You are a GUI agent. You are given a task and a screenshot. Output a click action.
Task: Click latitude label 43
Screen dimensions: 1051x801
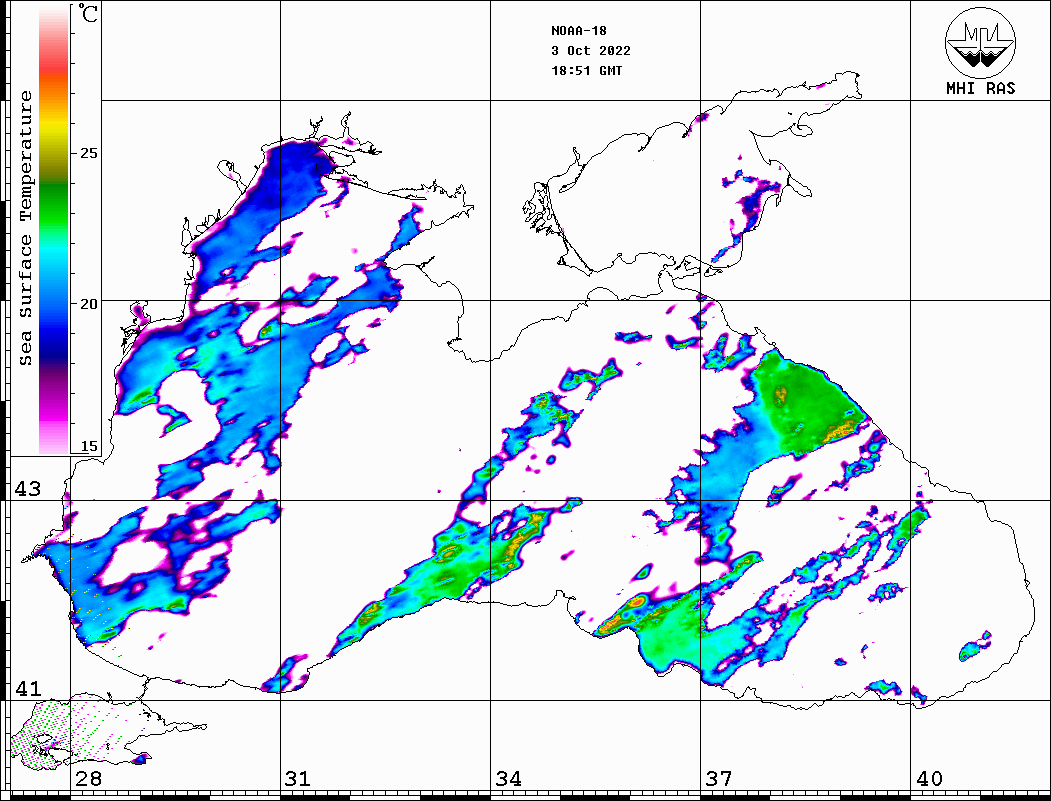point(28,489)
